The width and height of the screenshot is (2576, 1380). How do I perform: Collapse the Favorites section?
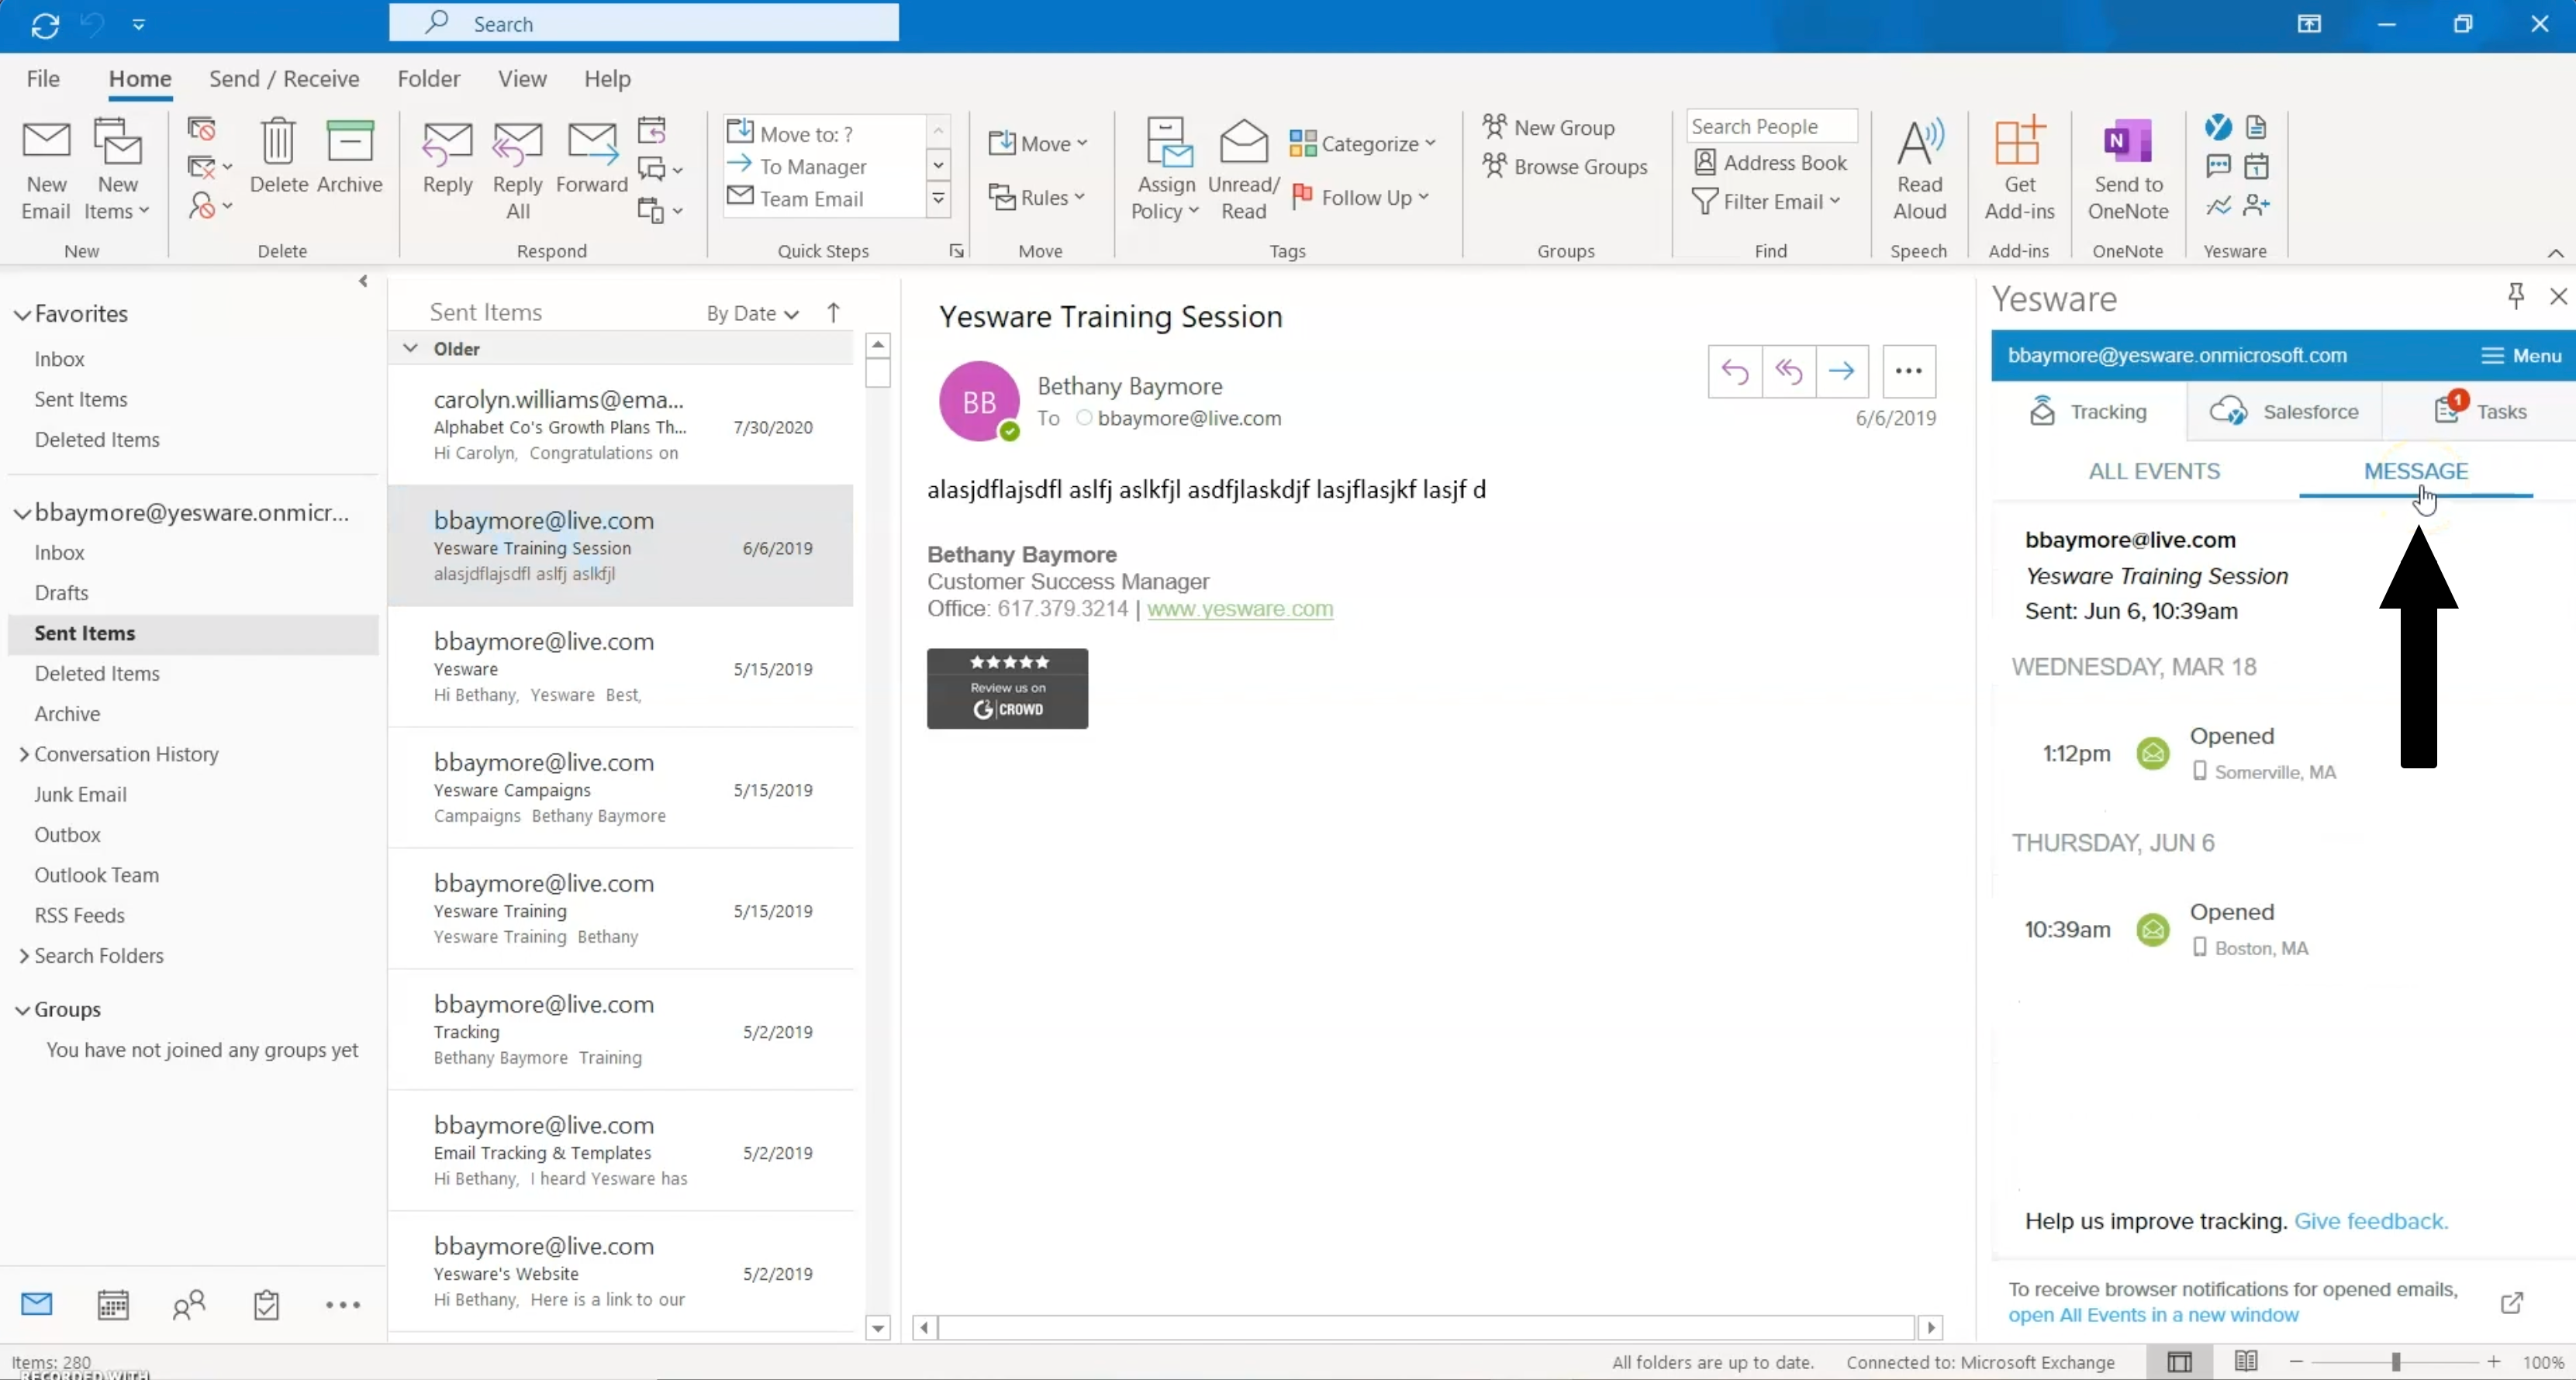(x=22, y=315)
